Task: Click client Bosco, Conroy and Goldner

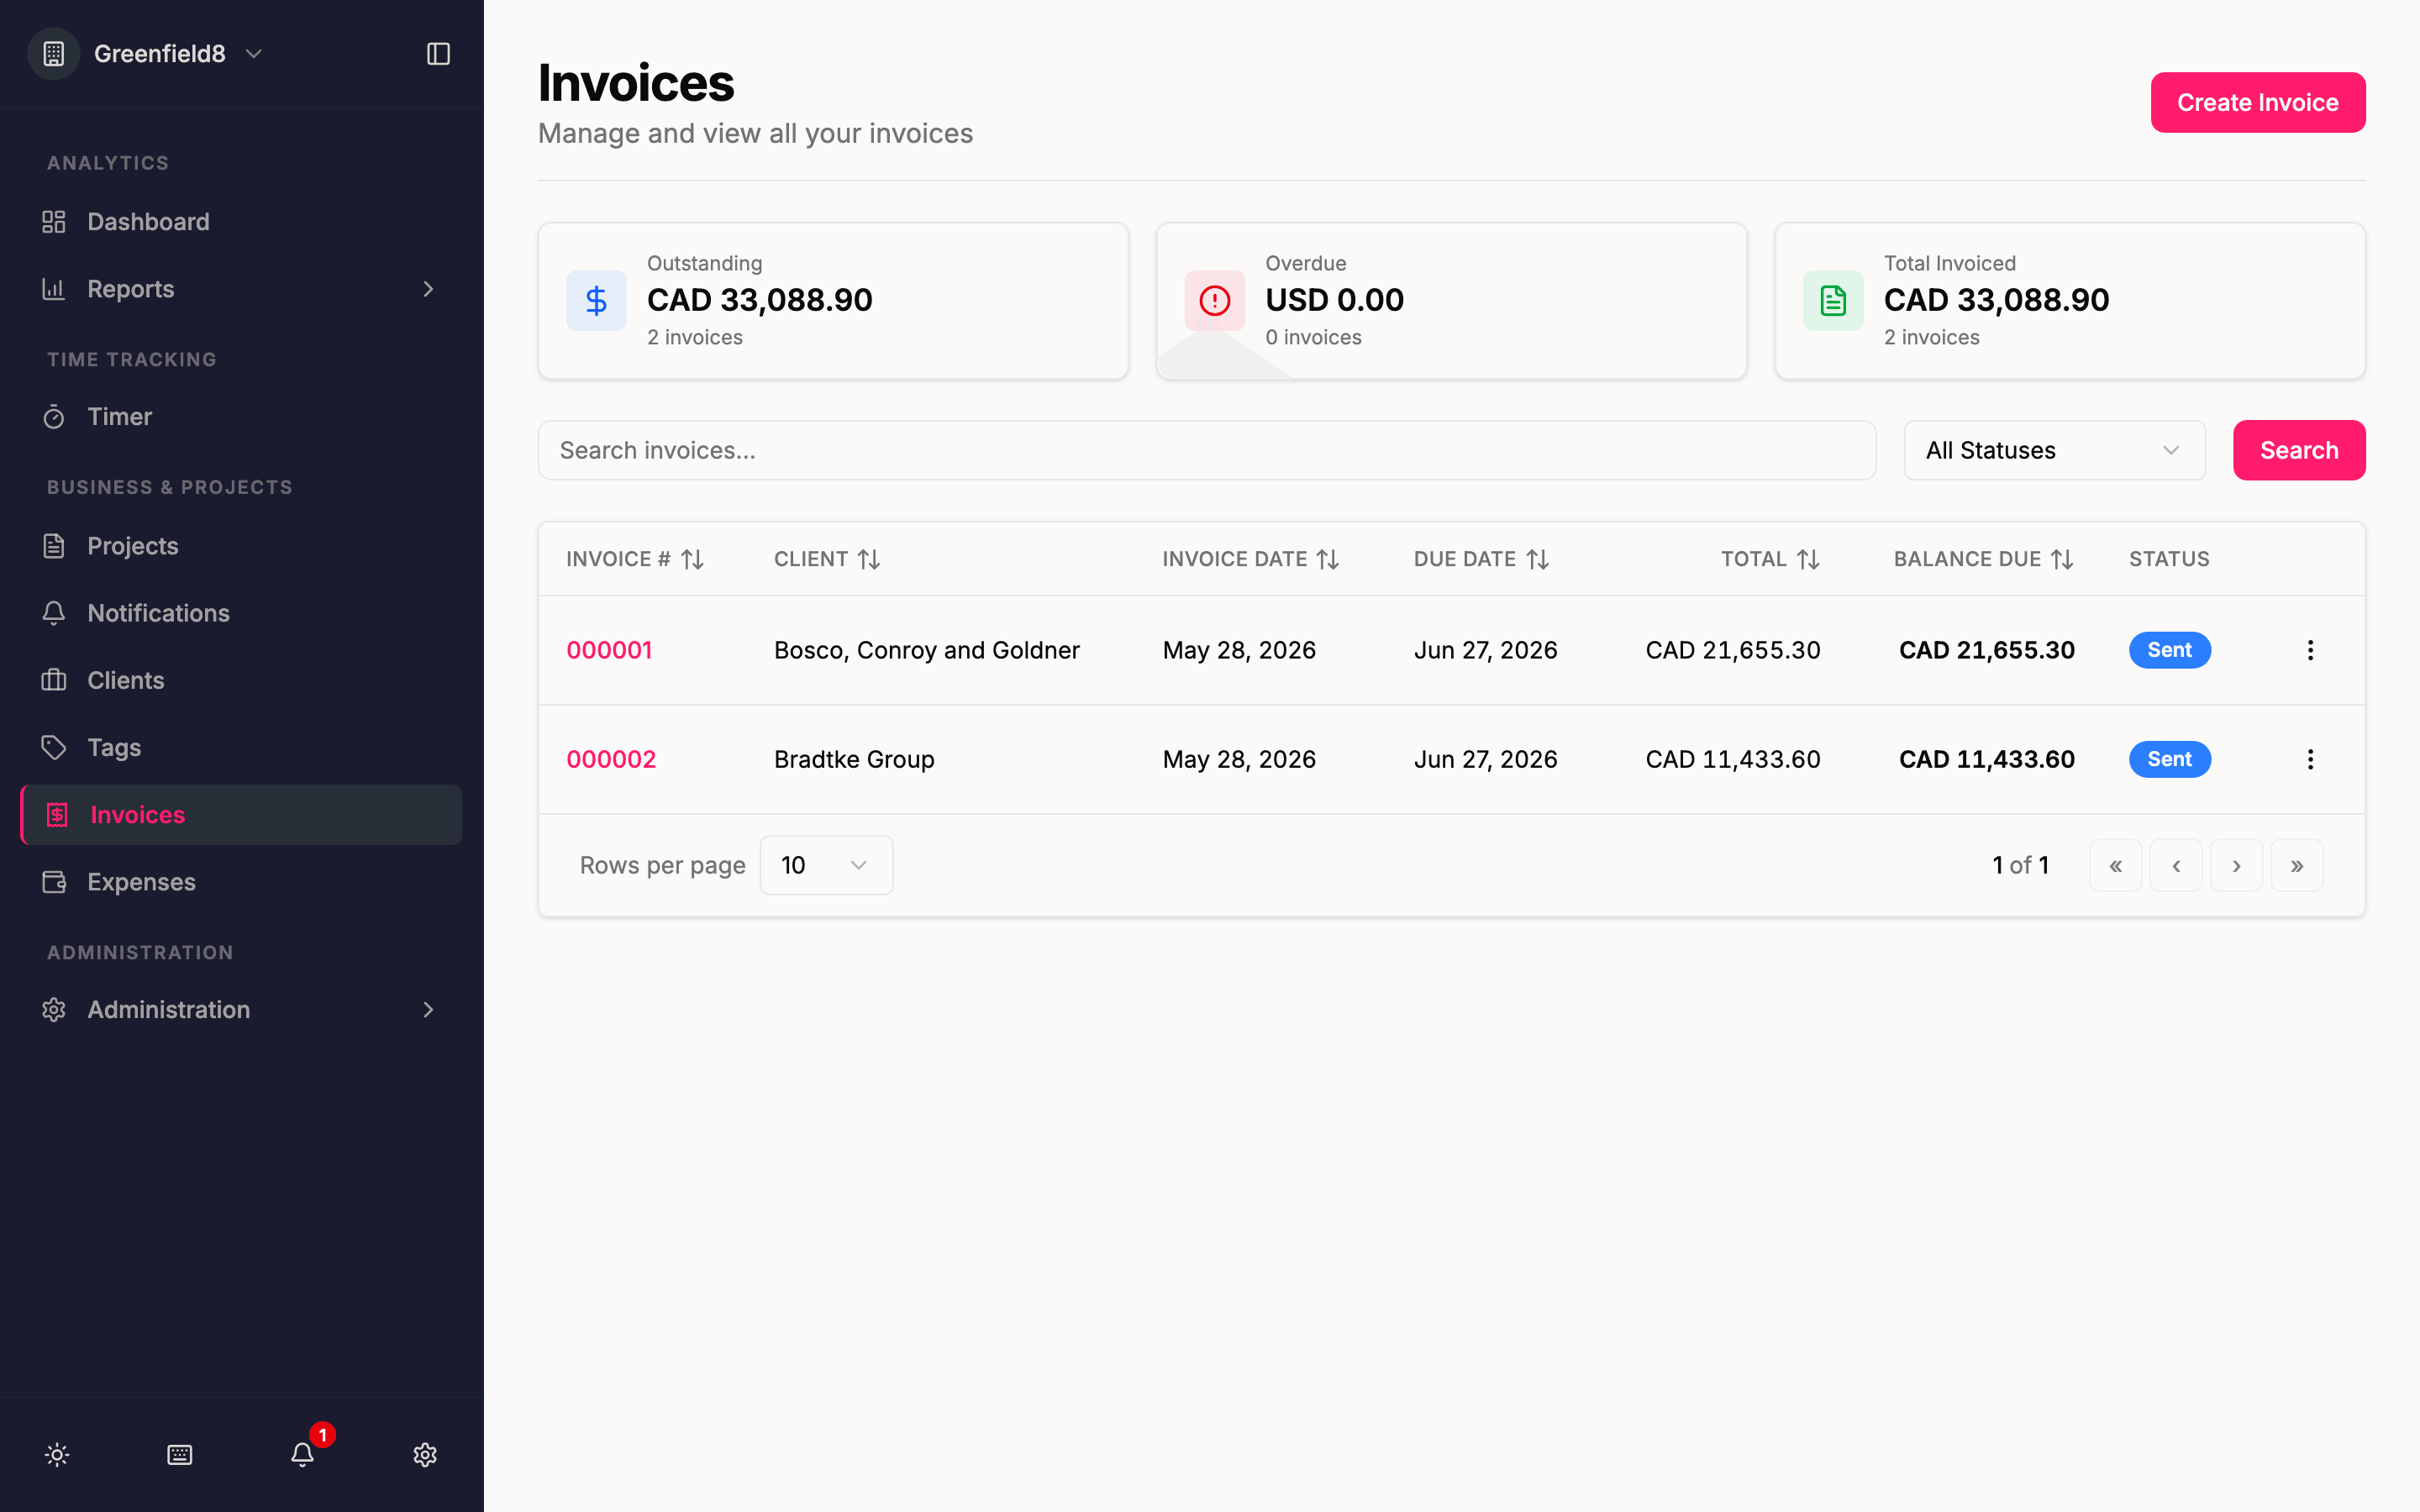Action: (927, 650)
